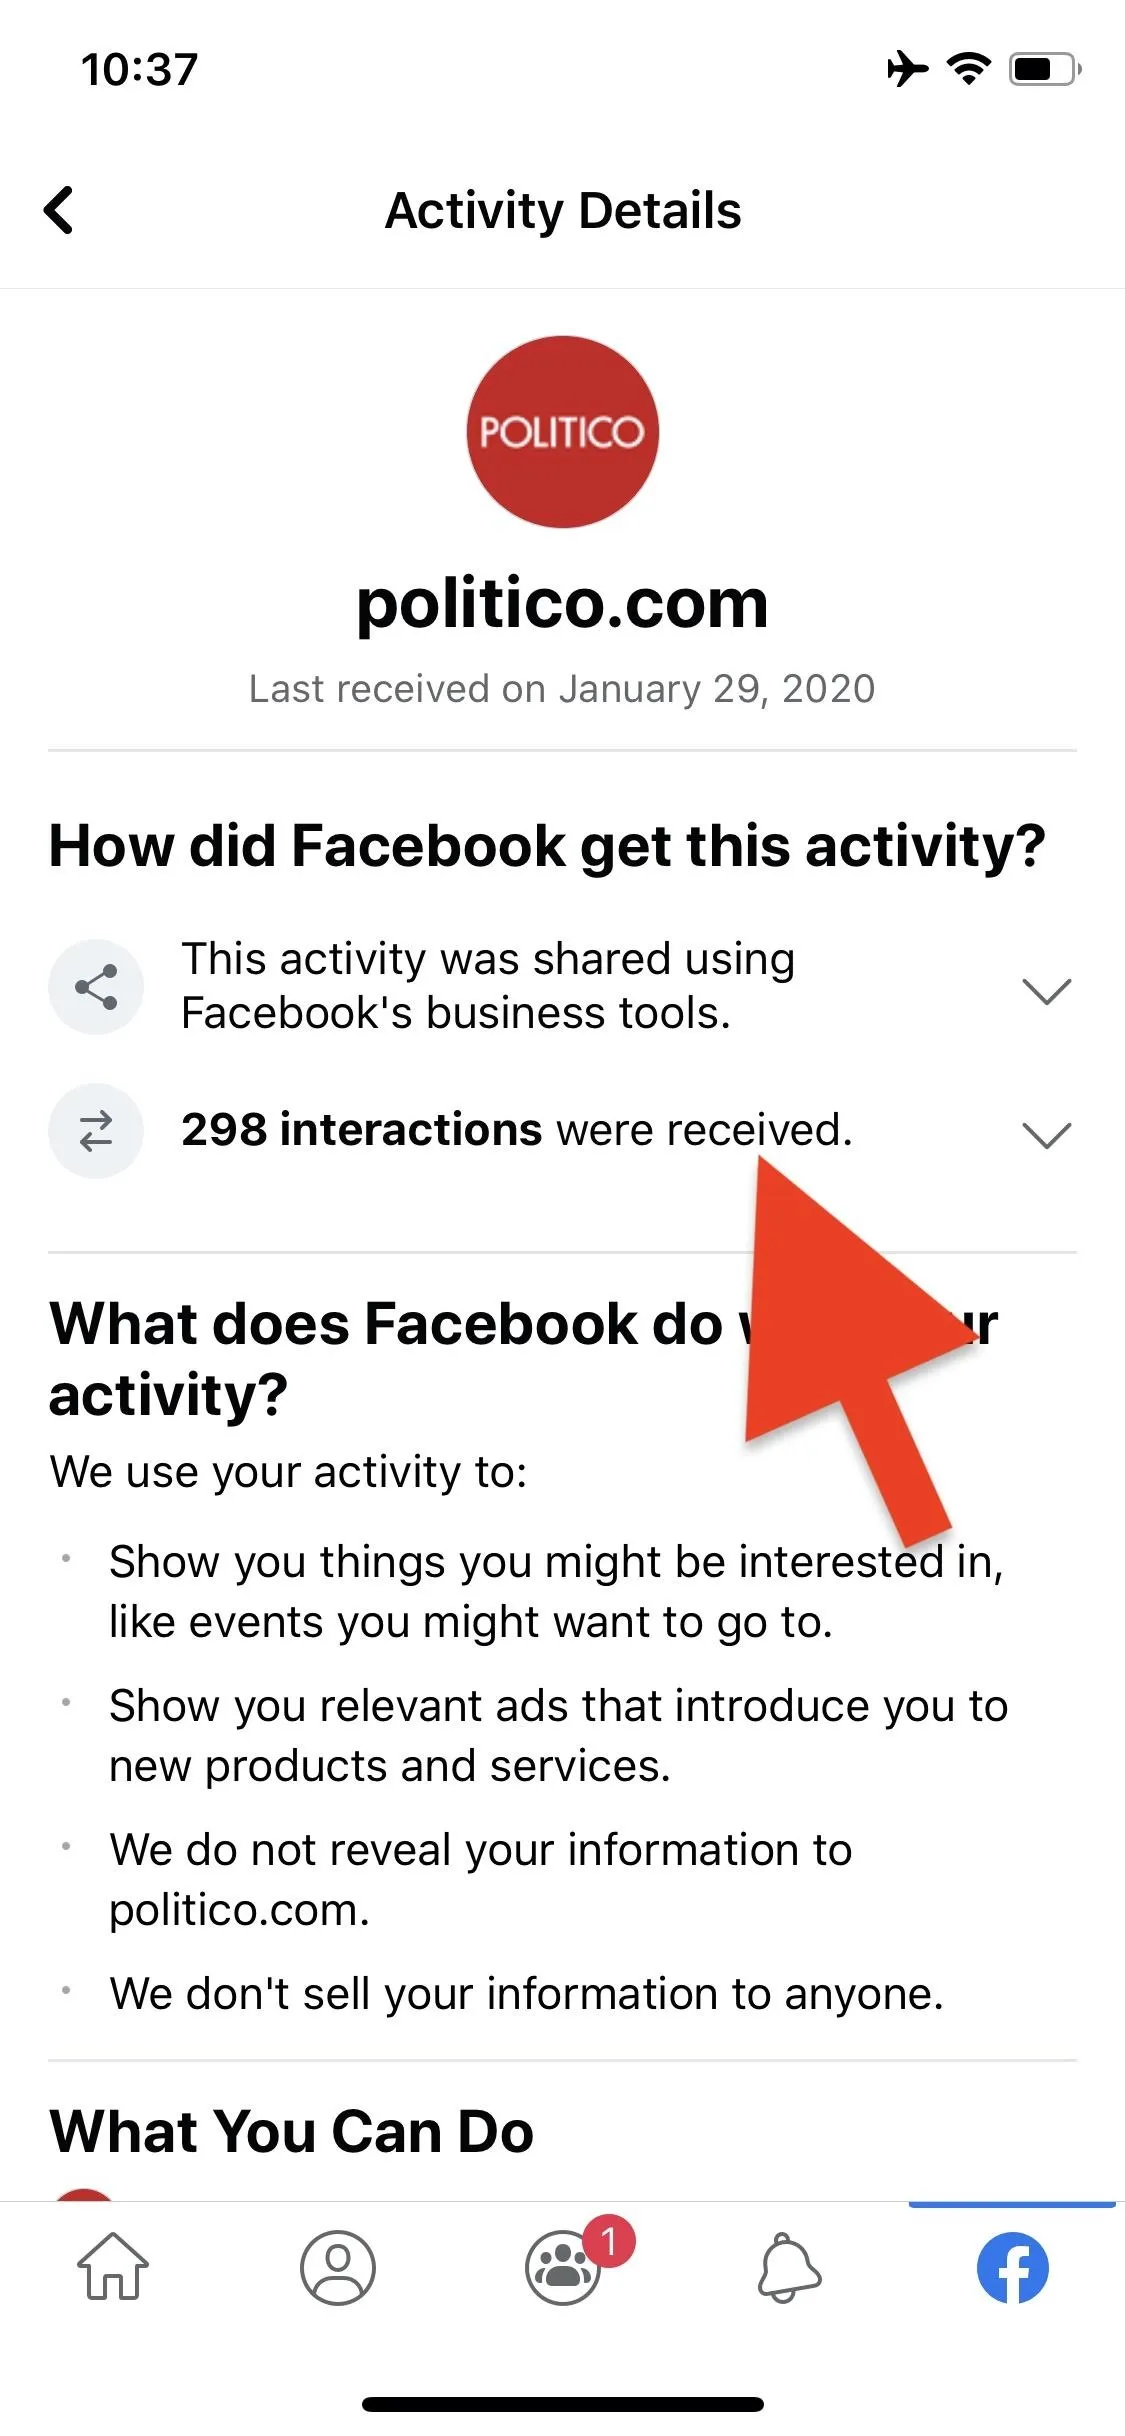The width and height of the screenshot is (1125, 2436).
Task: Tap 'This activity was shared' text row
Action: coord(562,987)
